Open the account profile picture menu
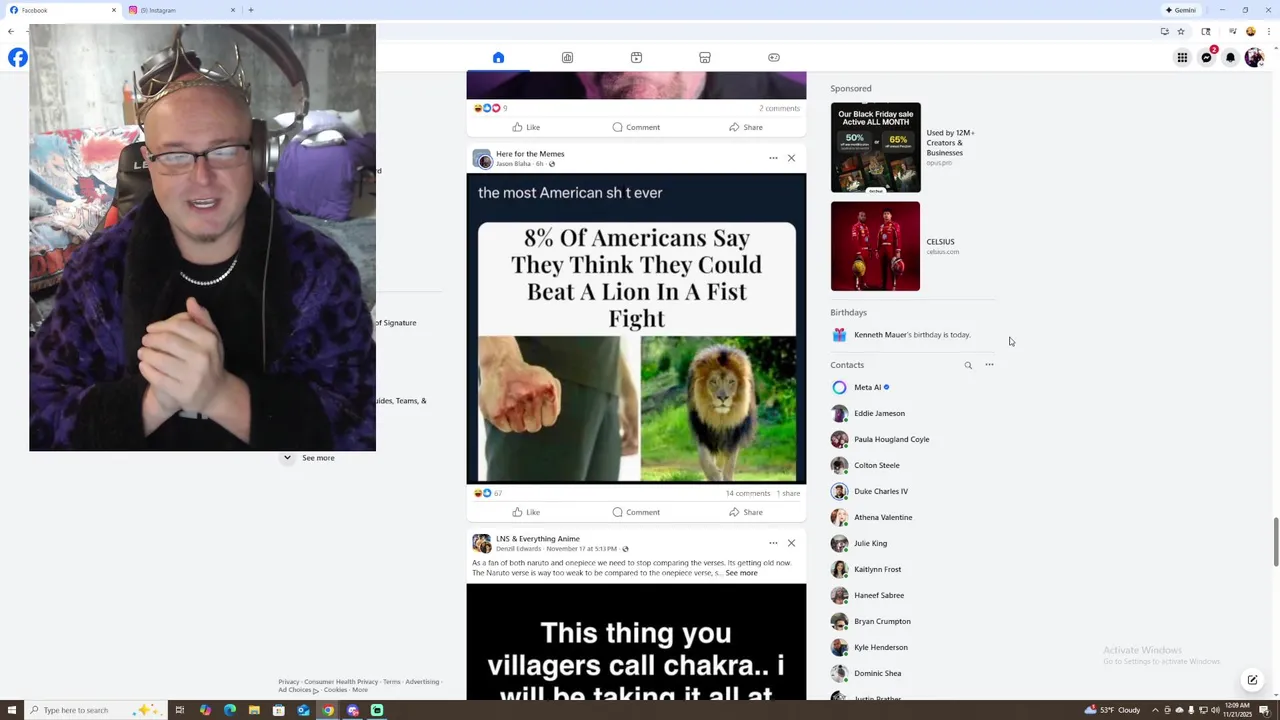The height and width of the screenshot is (720, 1280). click(1254, 58)
